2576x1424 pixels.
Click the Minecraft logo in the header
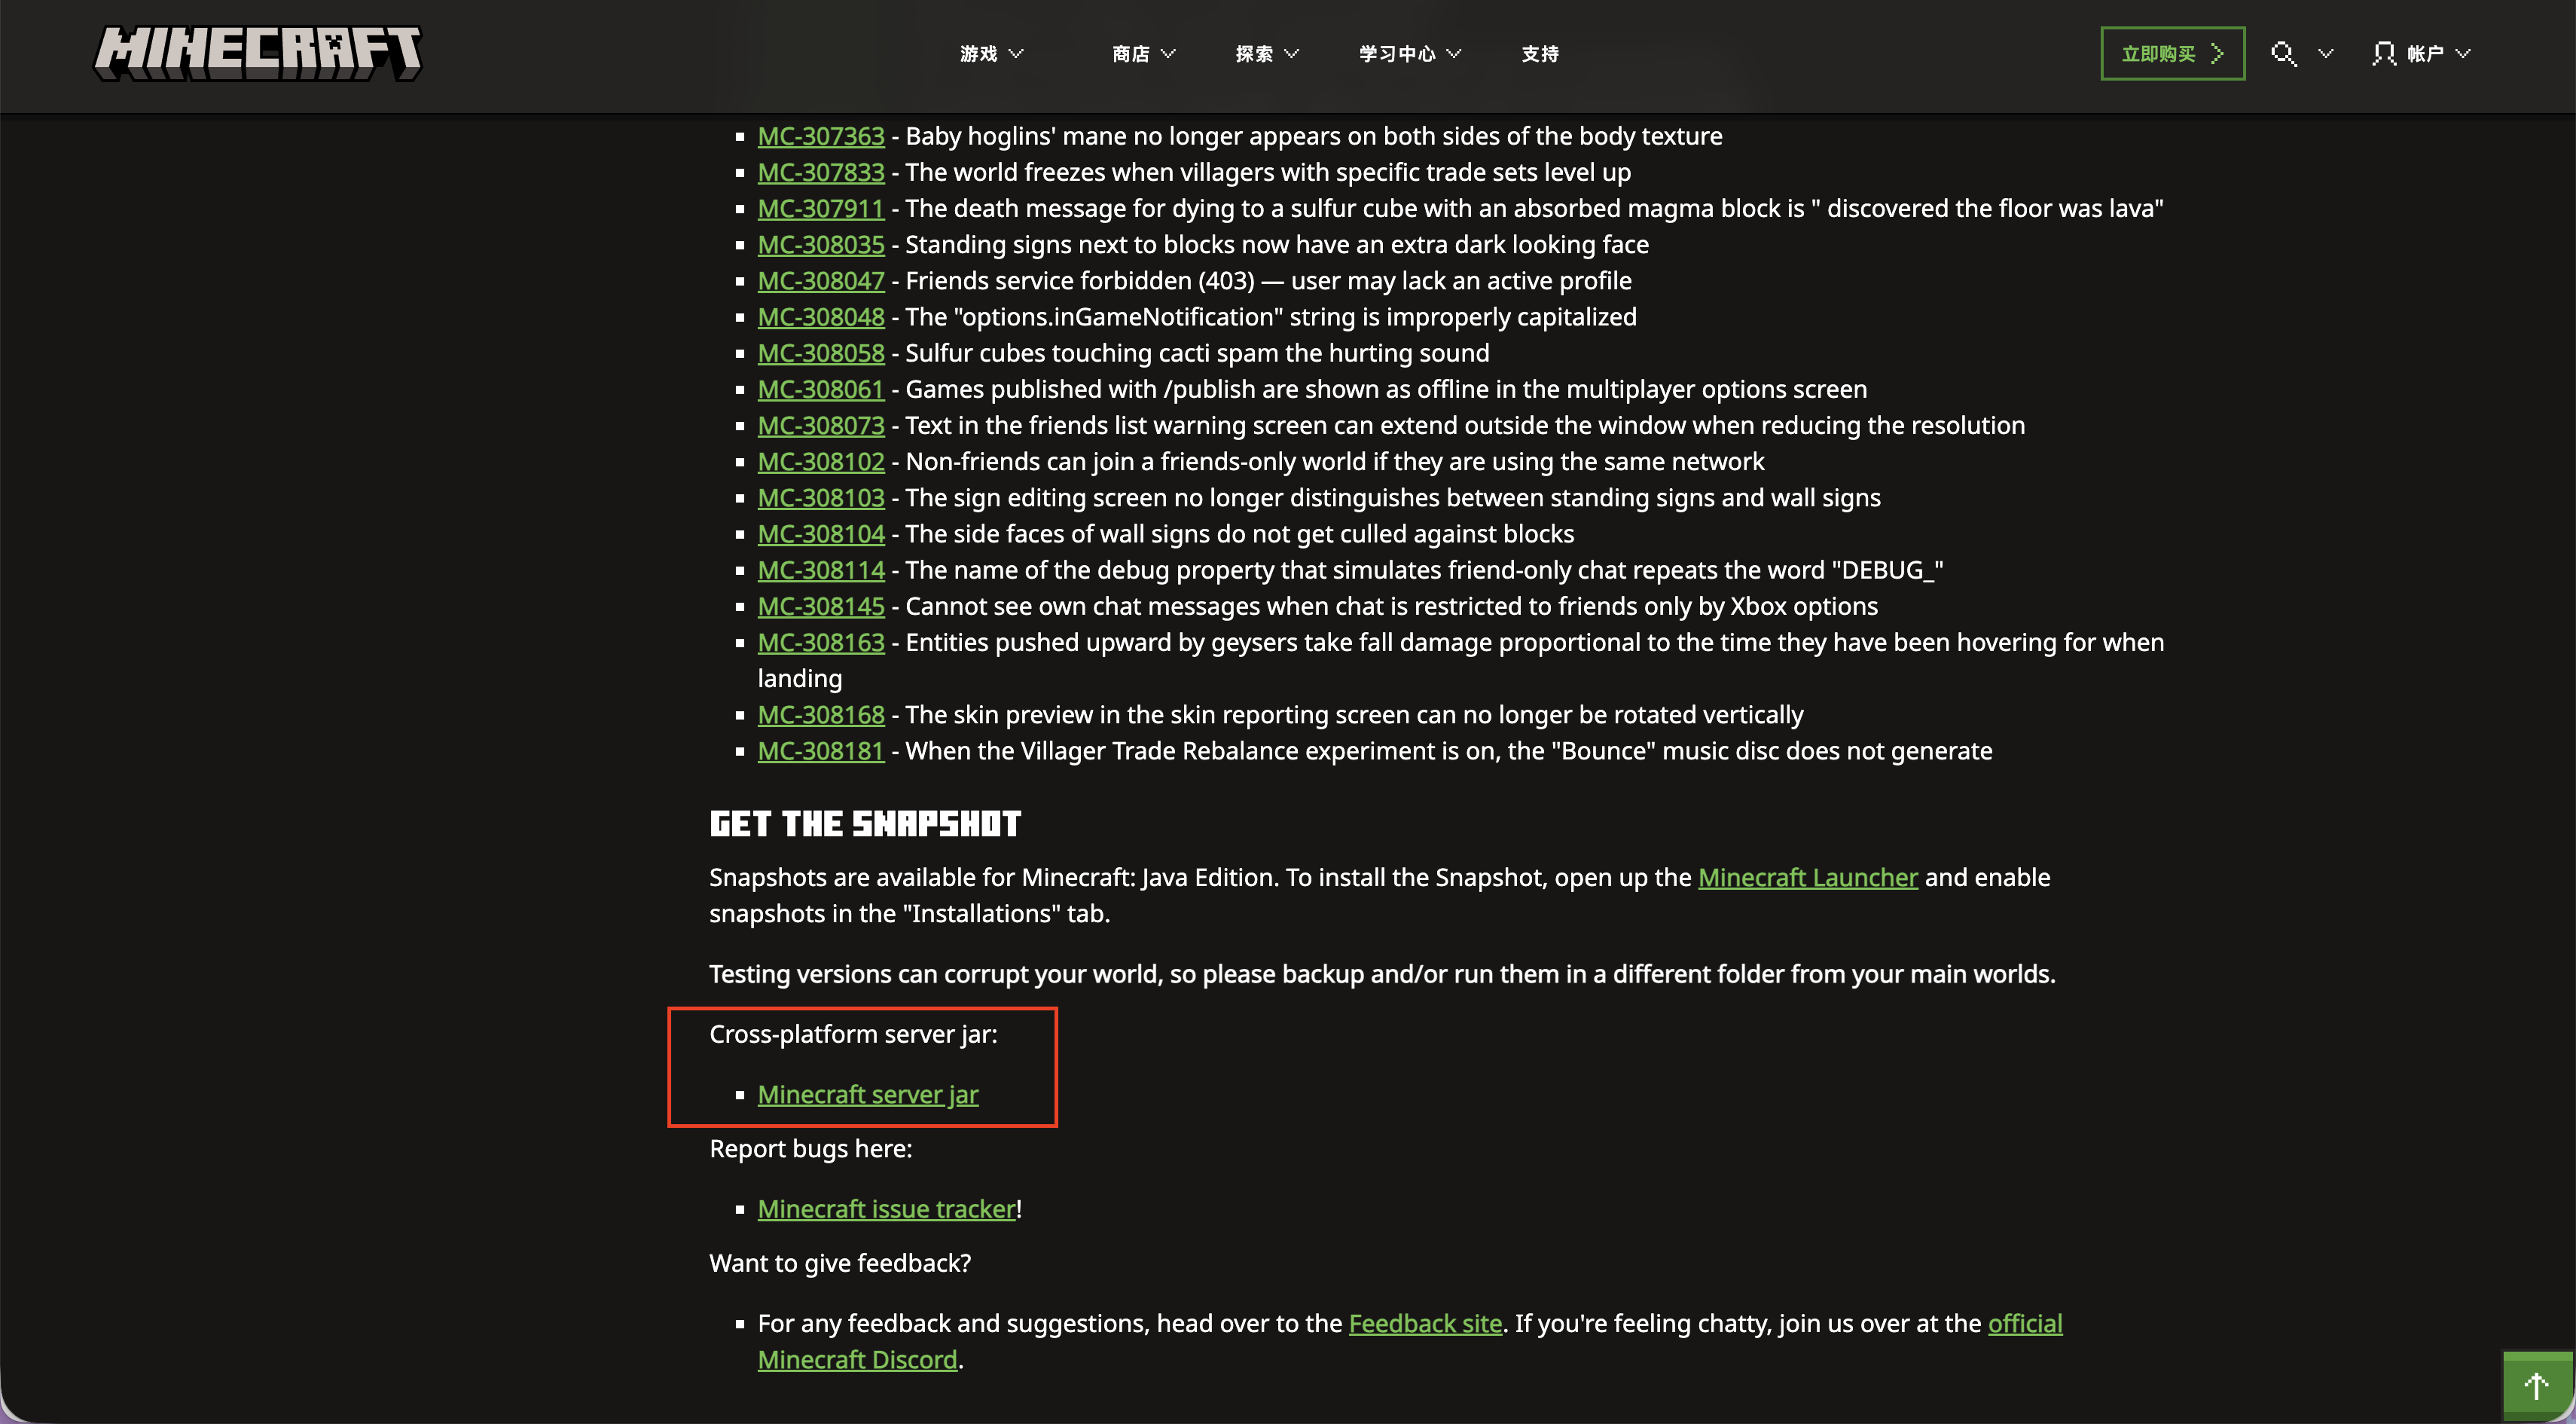point(258,53)
